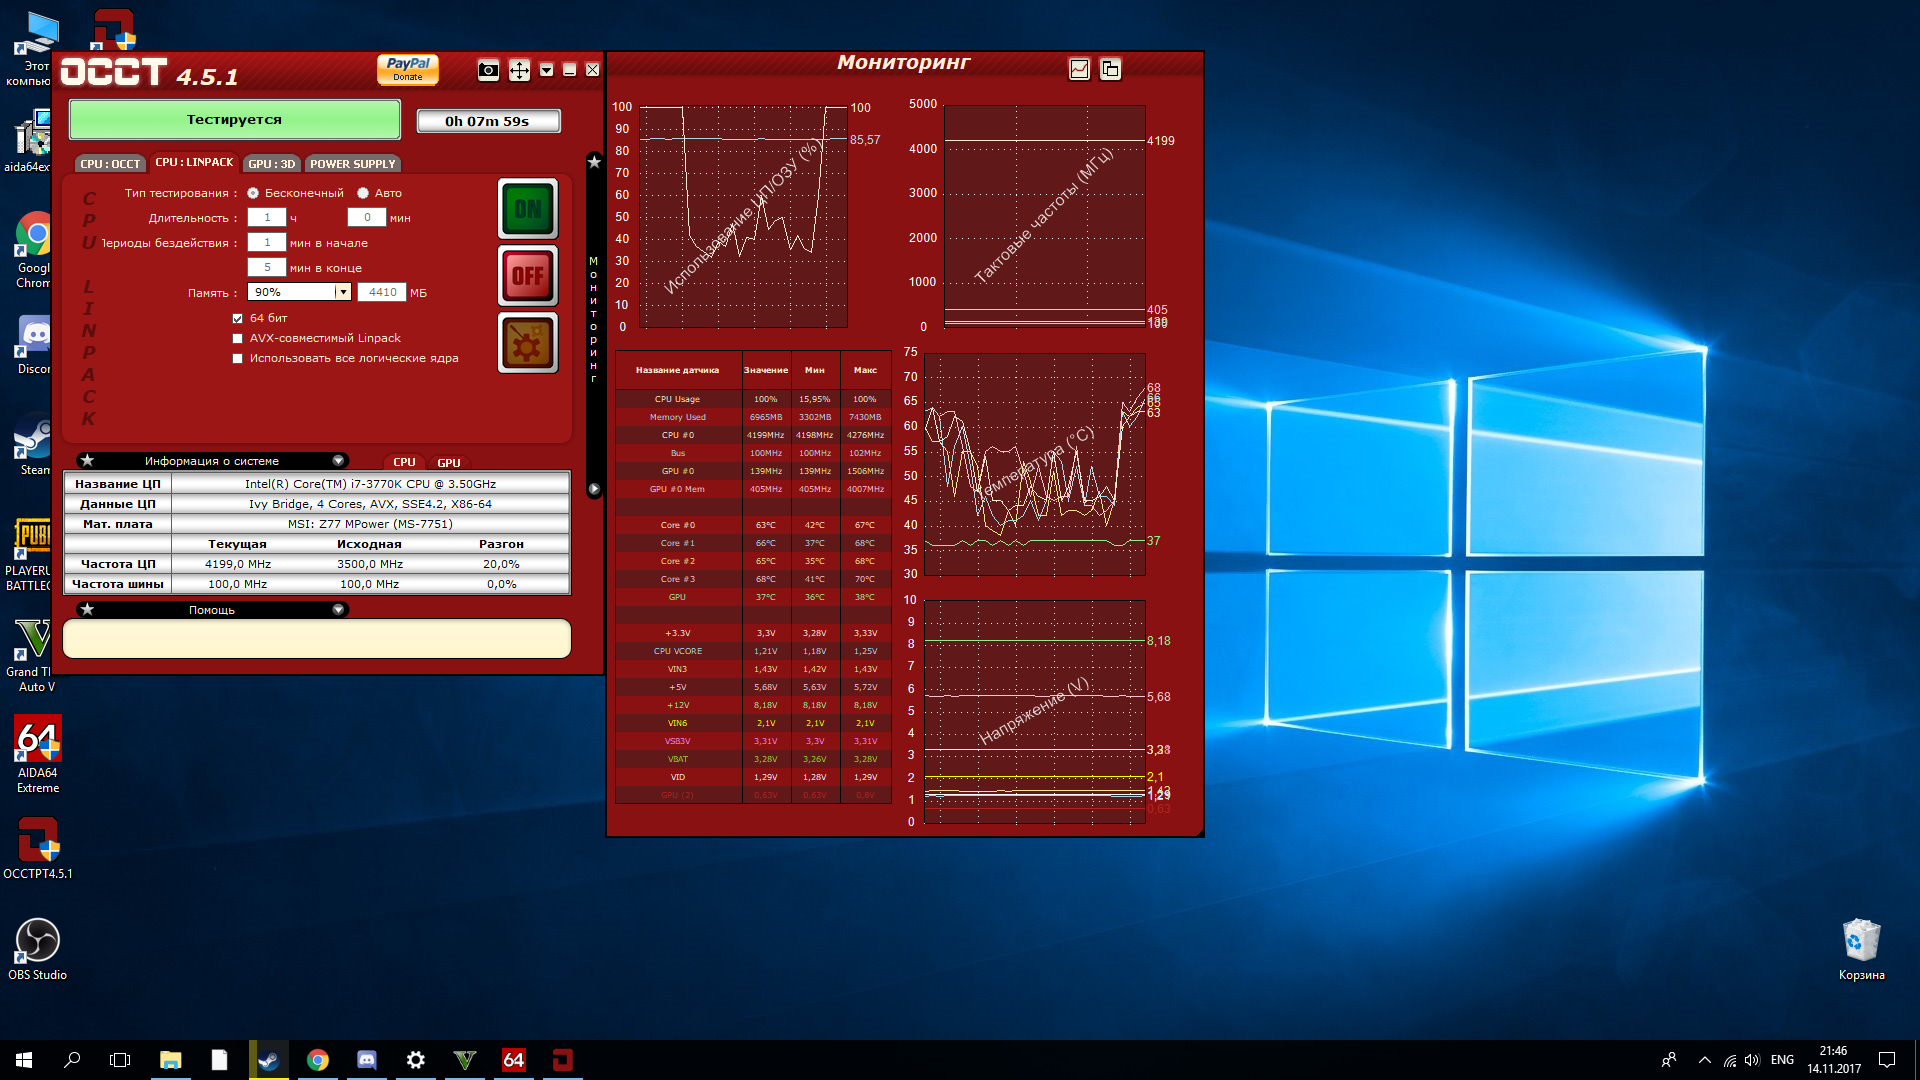The height and width of the screenshot is (1080, 1920).
Task: Open AIDA64 from the taskbar
Action: 513,1060
